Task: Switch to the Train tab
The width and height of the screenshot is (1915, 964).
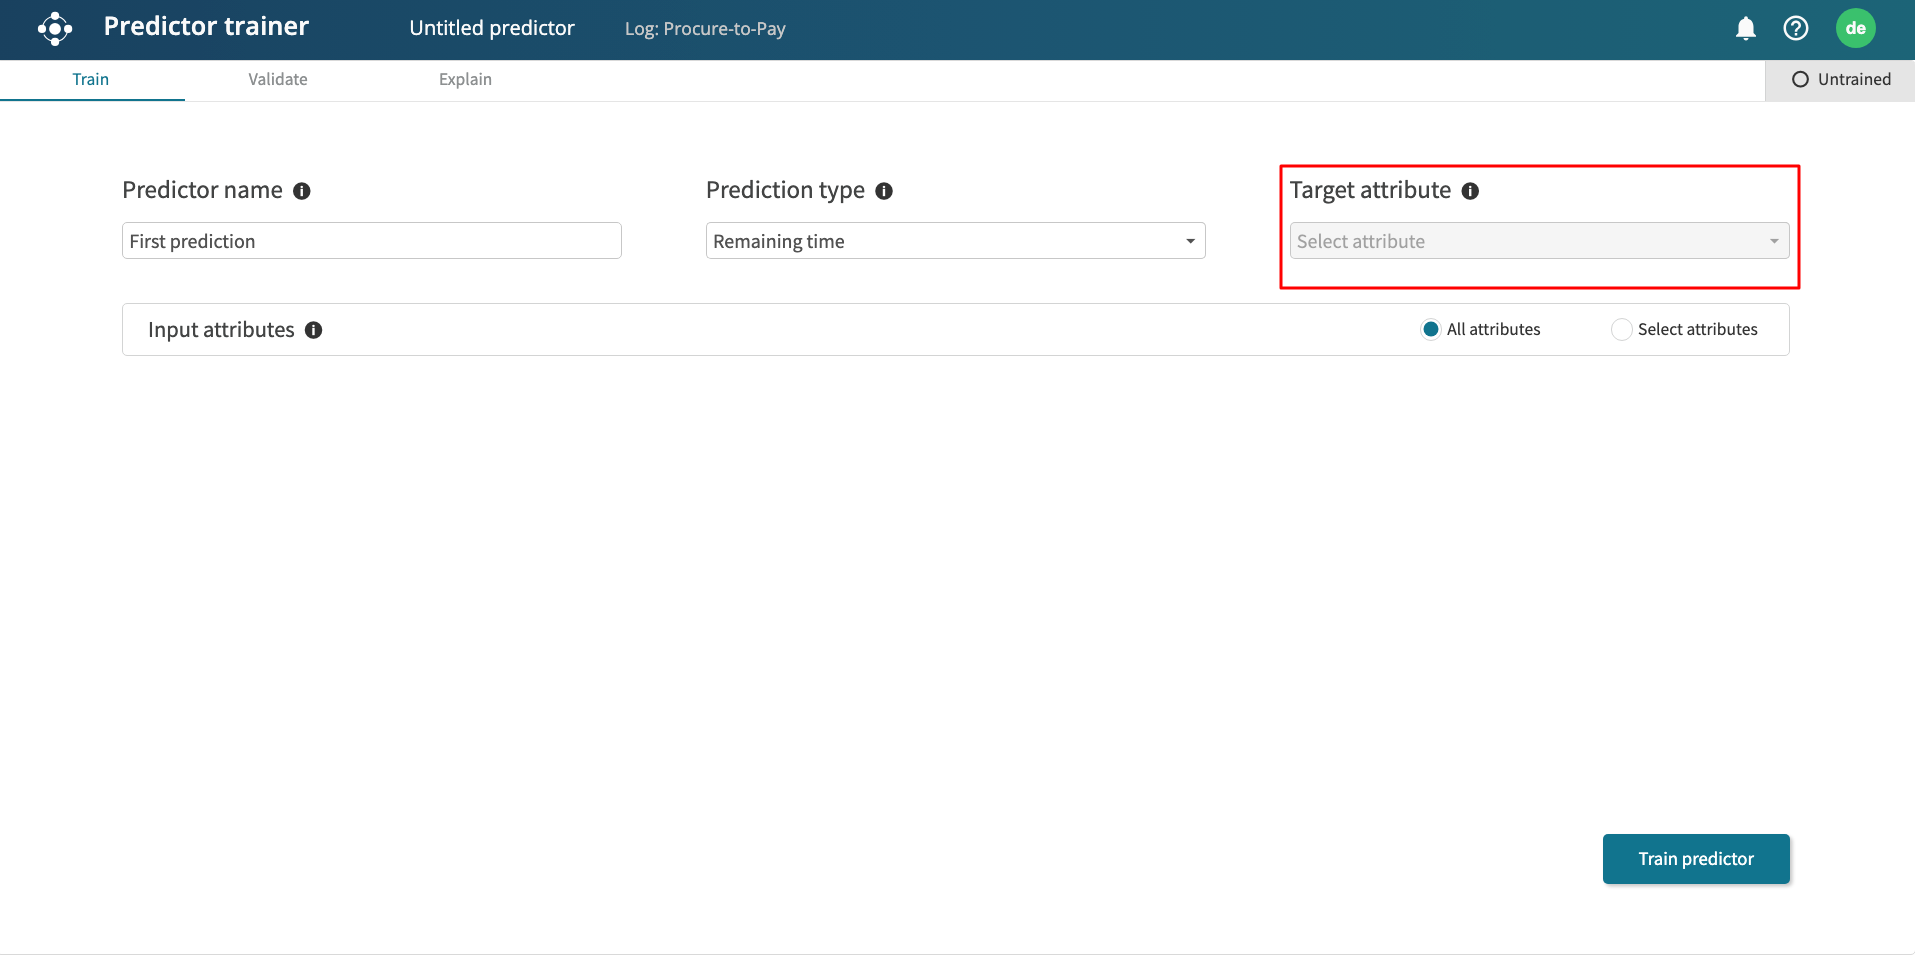Action: 91,80
